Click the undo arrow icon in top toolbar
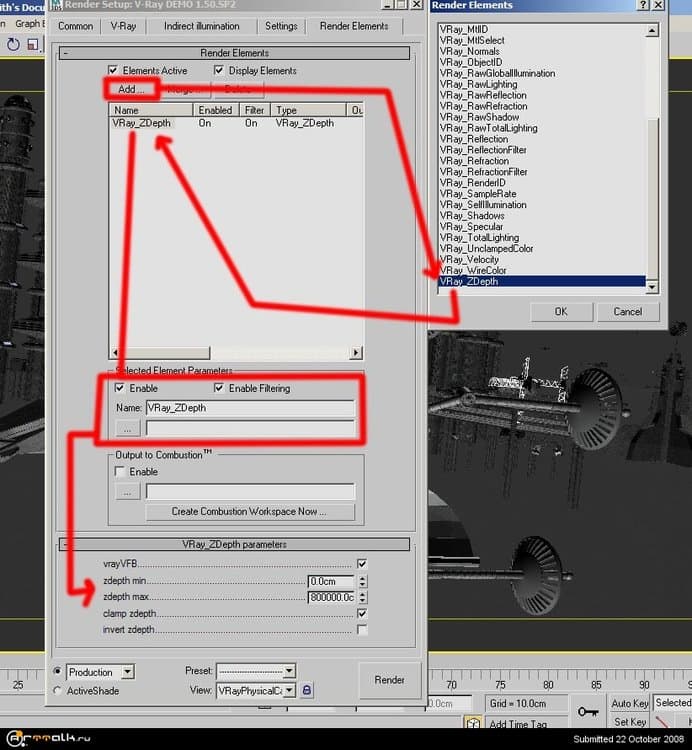 14,44
